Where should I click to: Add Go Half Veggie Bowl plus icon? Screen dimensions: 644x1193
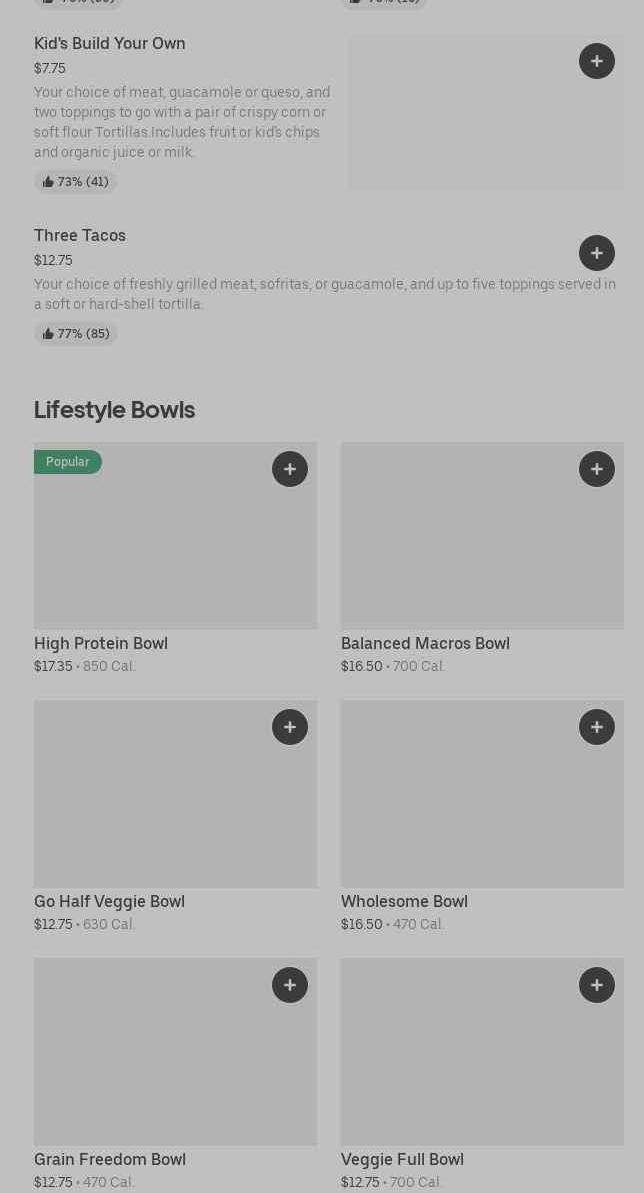290,727
